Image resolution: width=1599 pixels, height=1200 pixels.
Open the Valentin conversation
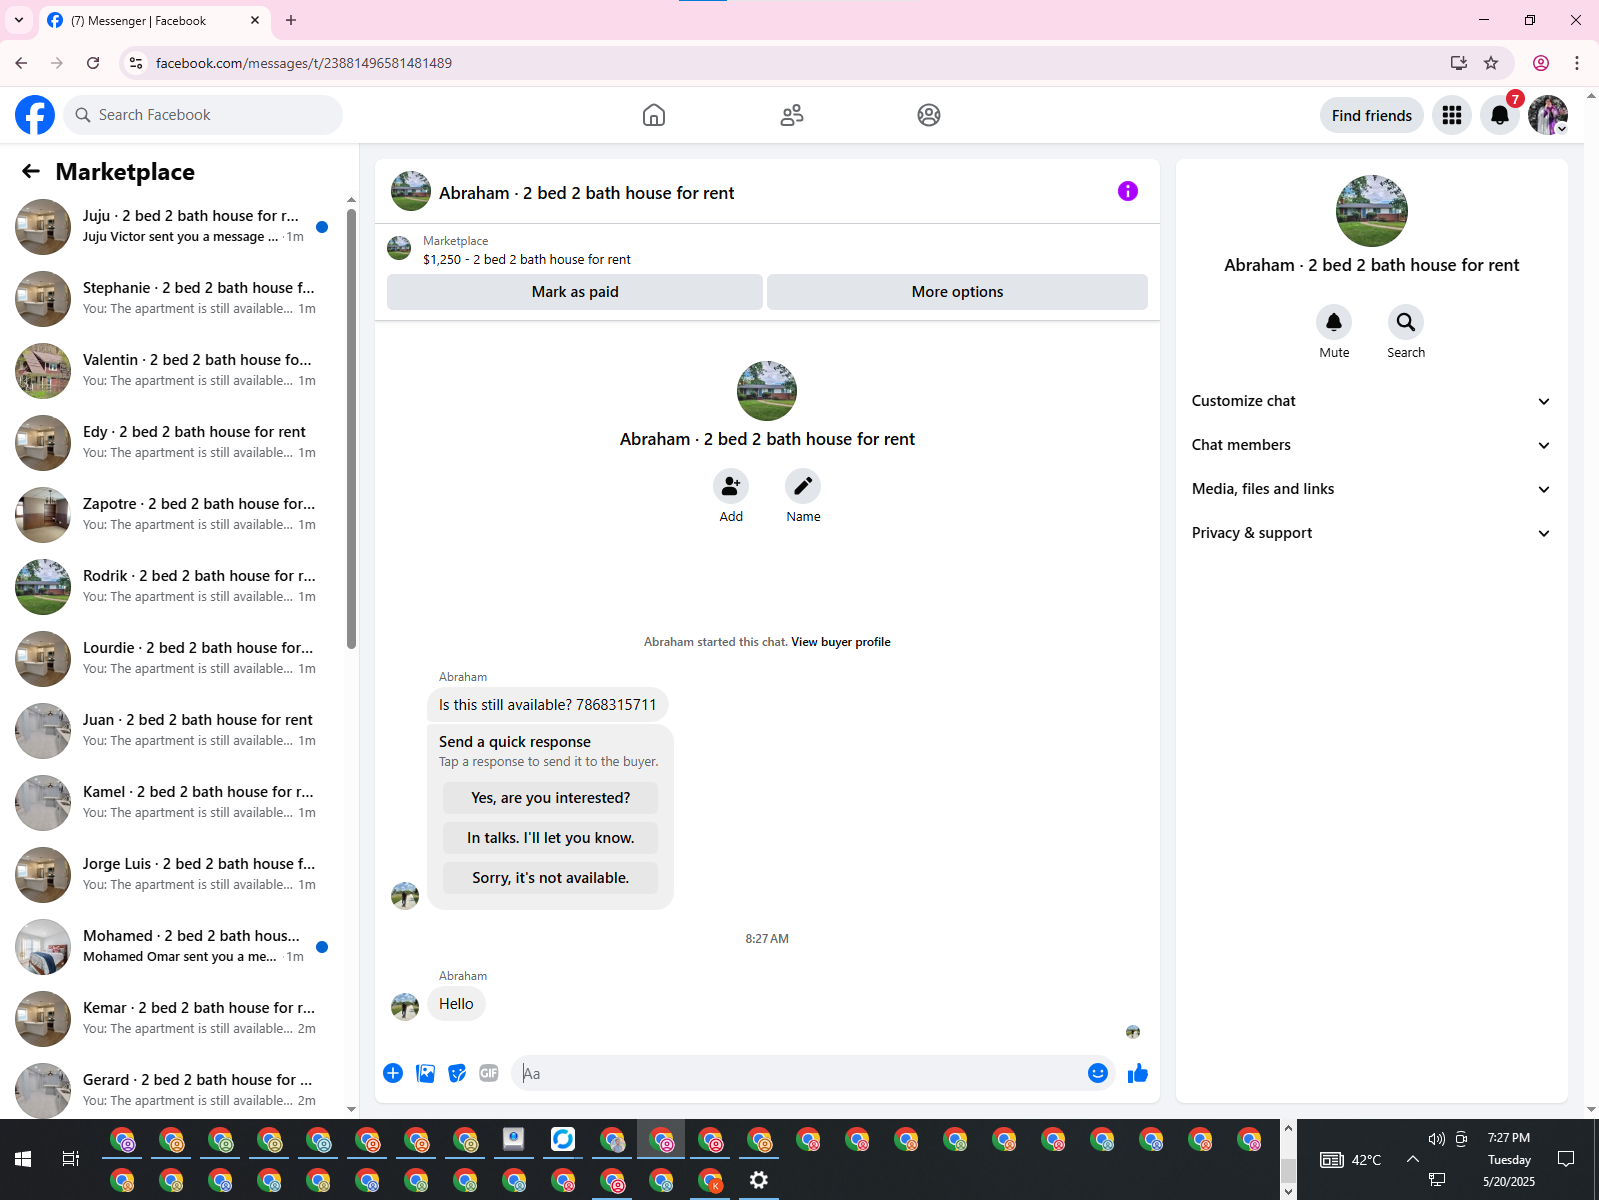click(172, 371)
